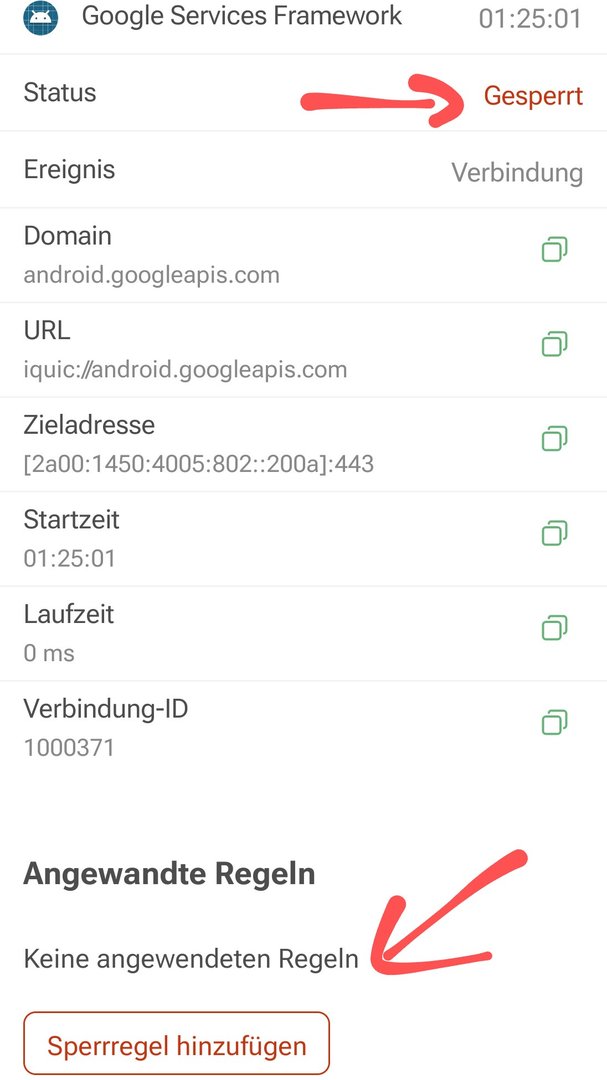Click the Sperrregel hinzufügen button

(176, 1046)
